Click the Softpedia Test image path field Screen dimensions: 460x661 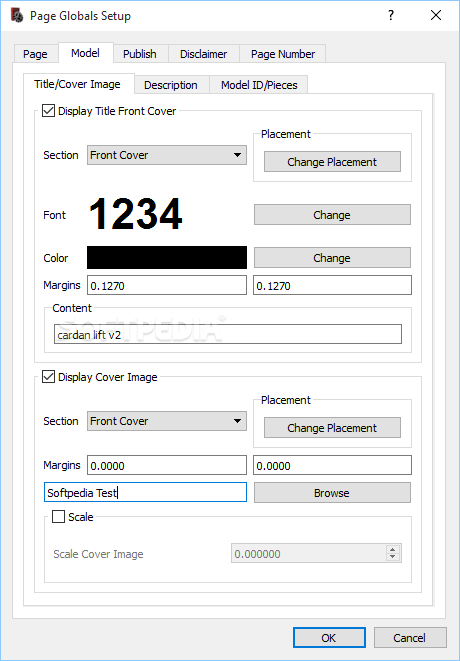coord(145,492)
